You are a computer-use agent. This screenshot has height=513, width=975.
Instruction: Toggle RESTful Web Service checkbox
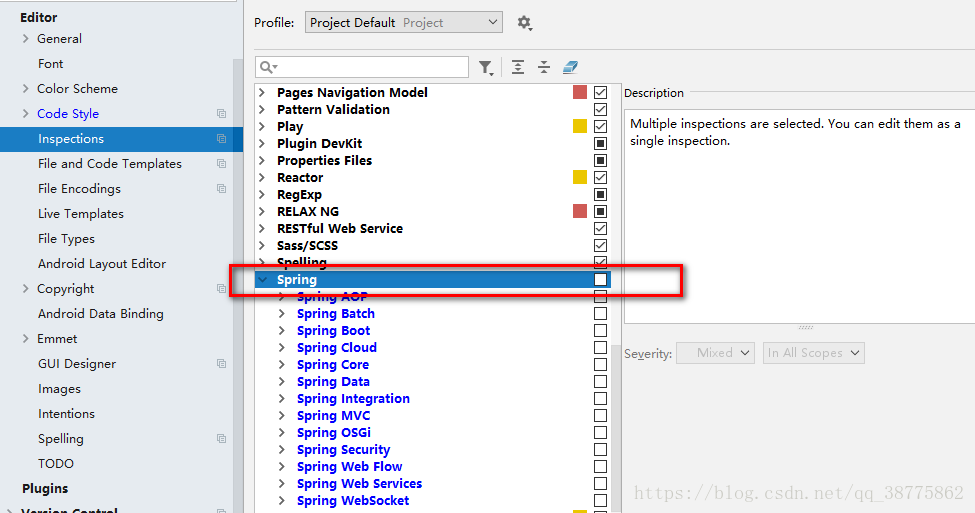coord(600,228)
